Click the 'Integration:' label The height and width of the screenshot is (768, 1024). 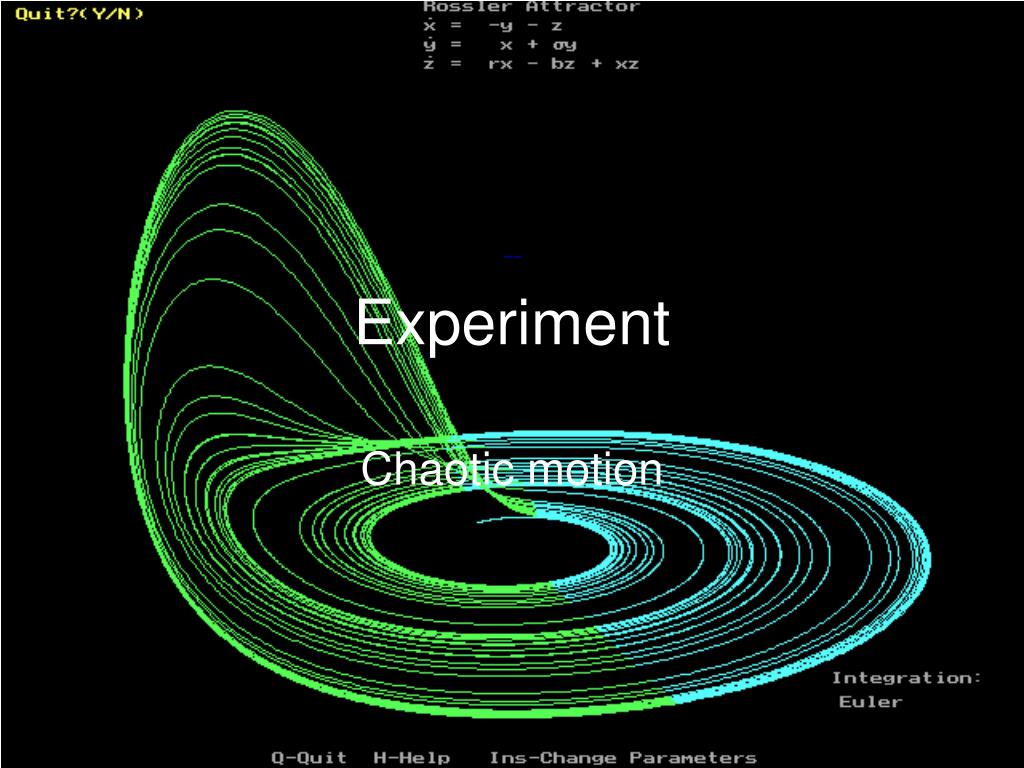pos(906,678)
